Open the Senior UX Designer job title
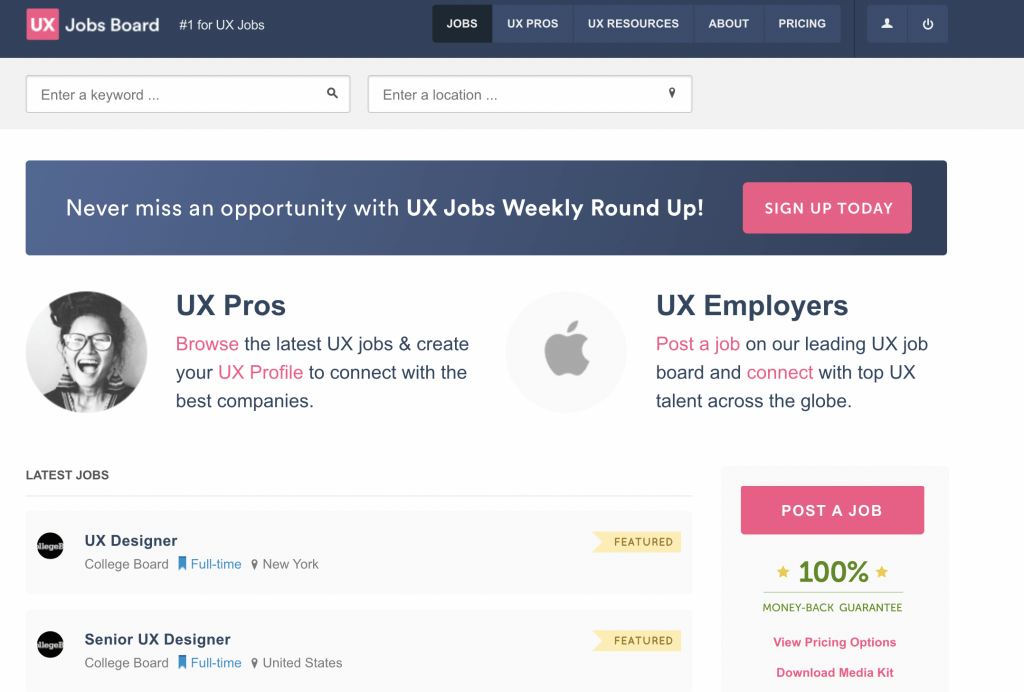This screenshot has height=692, width=1024. point(157,639)
